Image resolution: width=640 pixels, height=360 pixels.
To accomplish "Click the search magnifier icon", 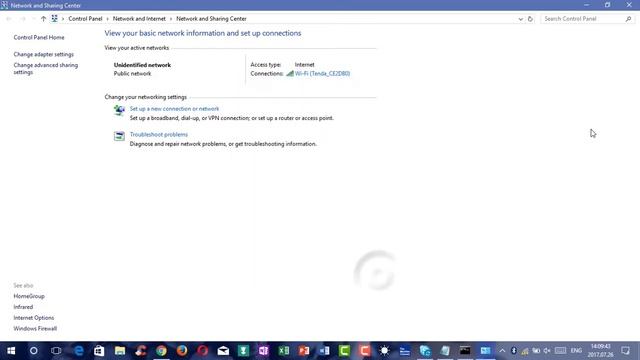I will pyautogui.click(x=628, y=19).
